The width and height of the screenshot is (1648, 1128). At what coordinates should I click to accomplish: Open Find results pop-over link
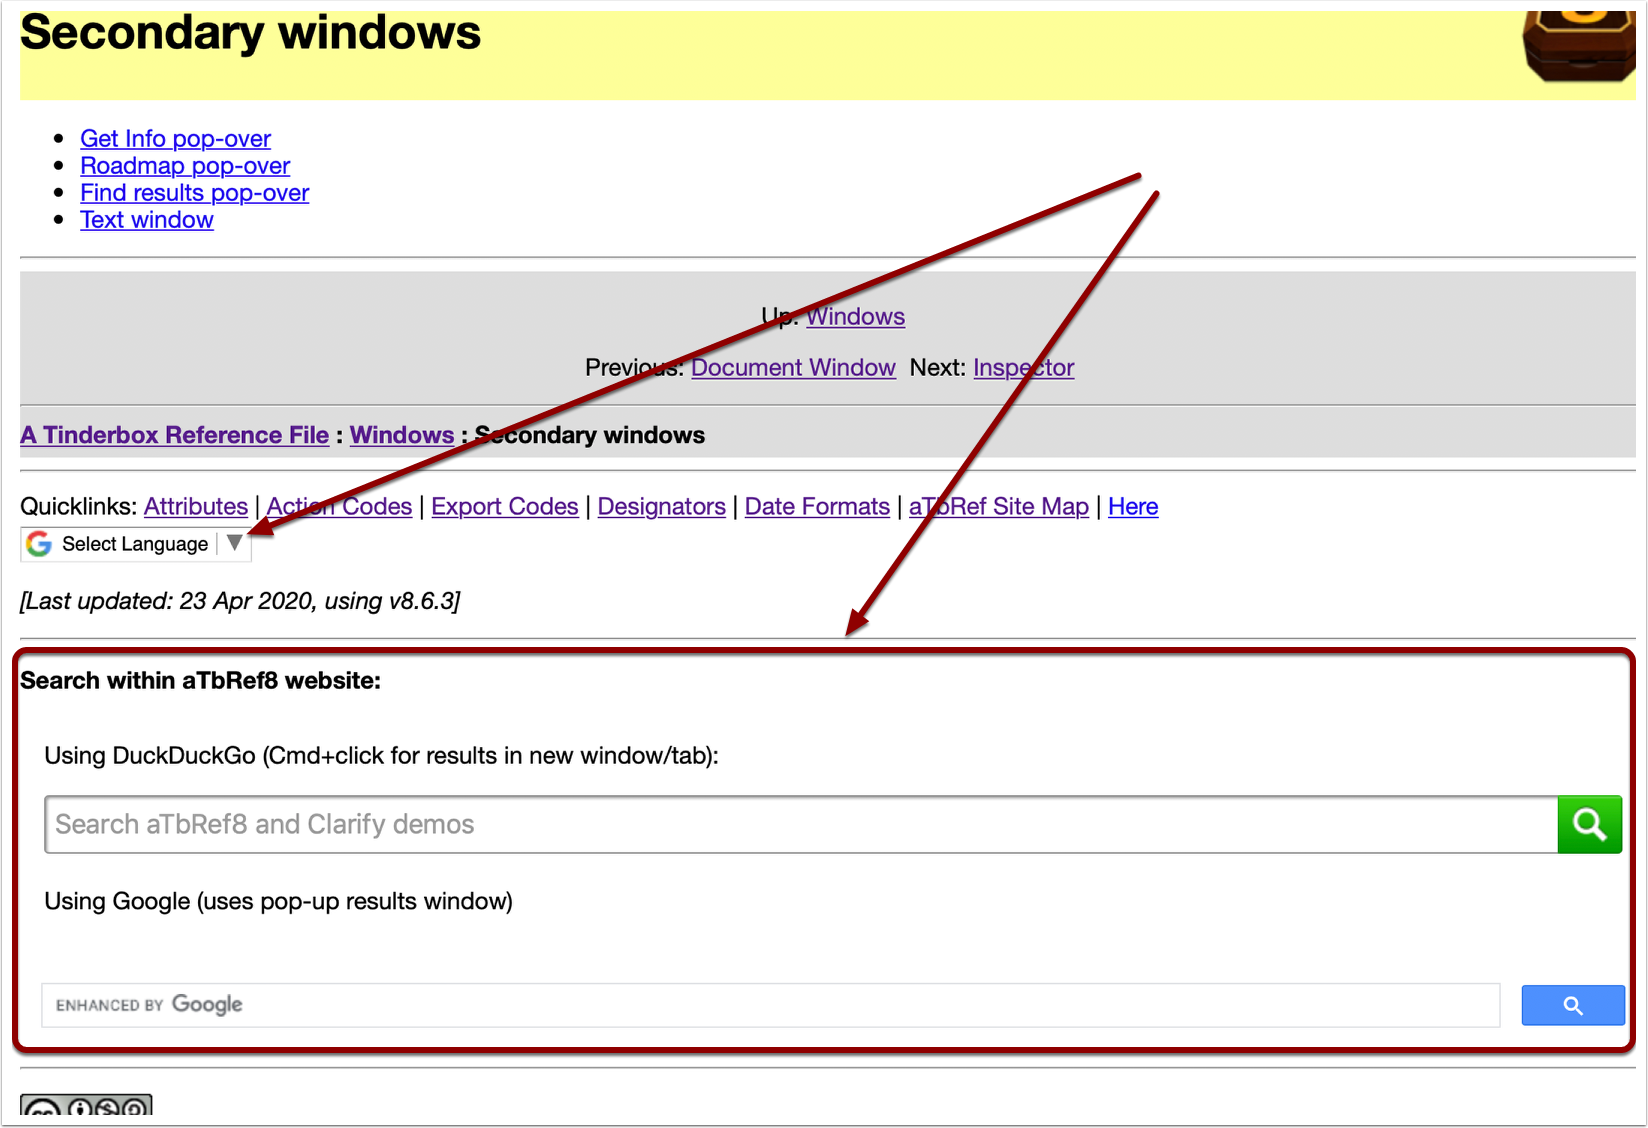[x=194, y=193]
